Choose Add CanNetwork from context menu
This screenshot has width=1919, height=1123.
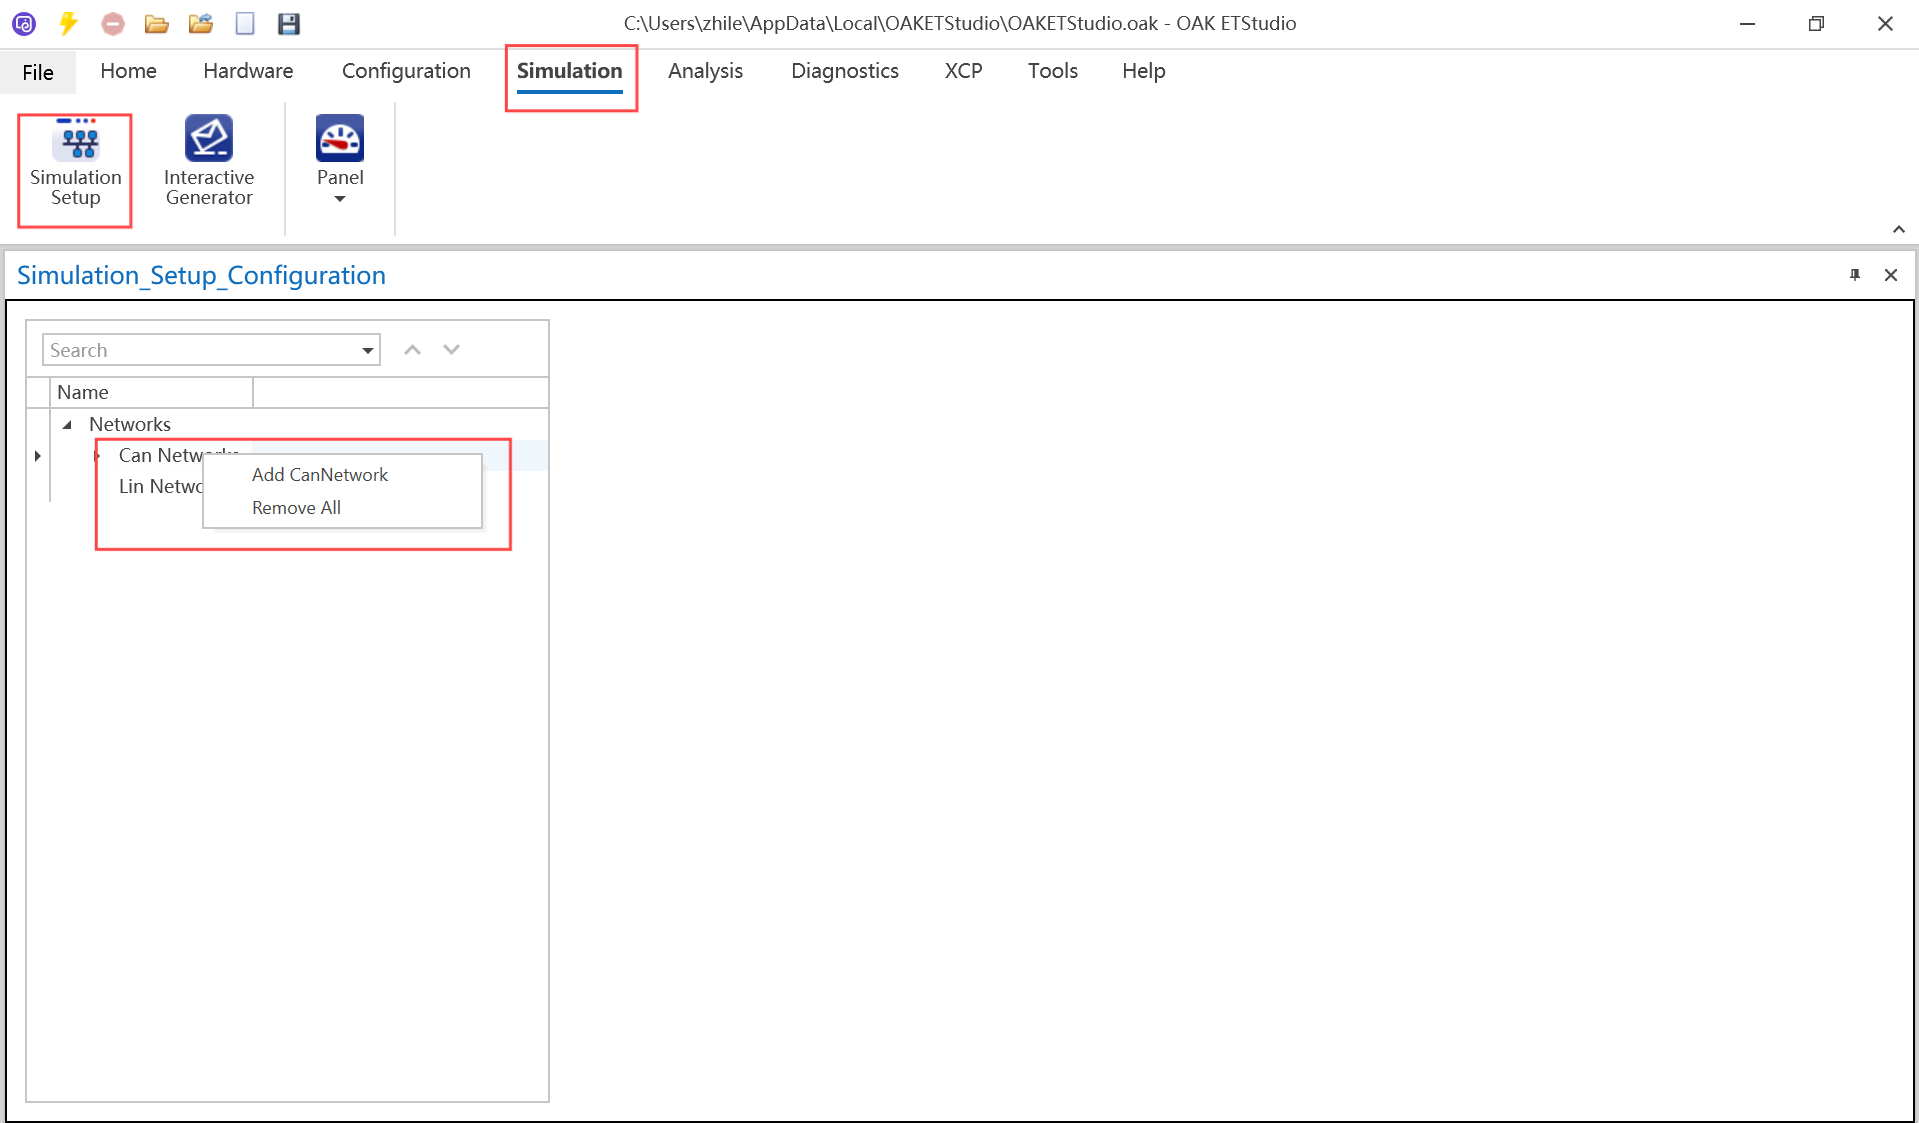pyautogui.click(x=320, y=475)
